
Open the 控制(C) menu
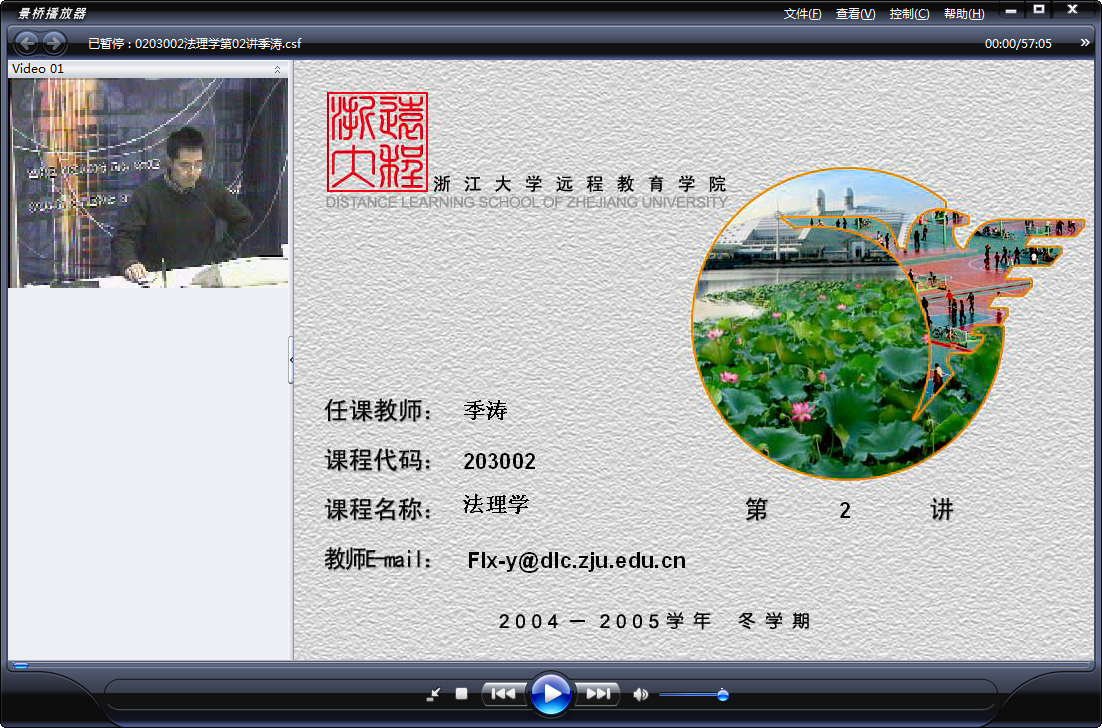(x=909, y=14)
